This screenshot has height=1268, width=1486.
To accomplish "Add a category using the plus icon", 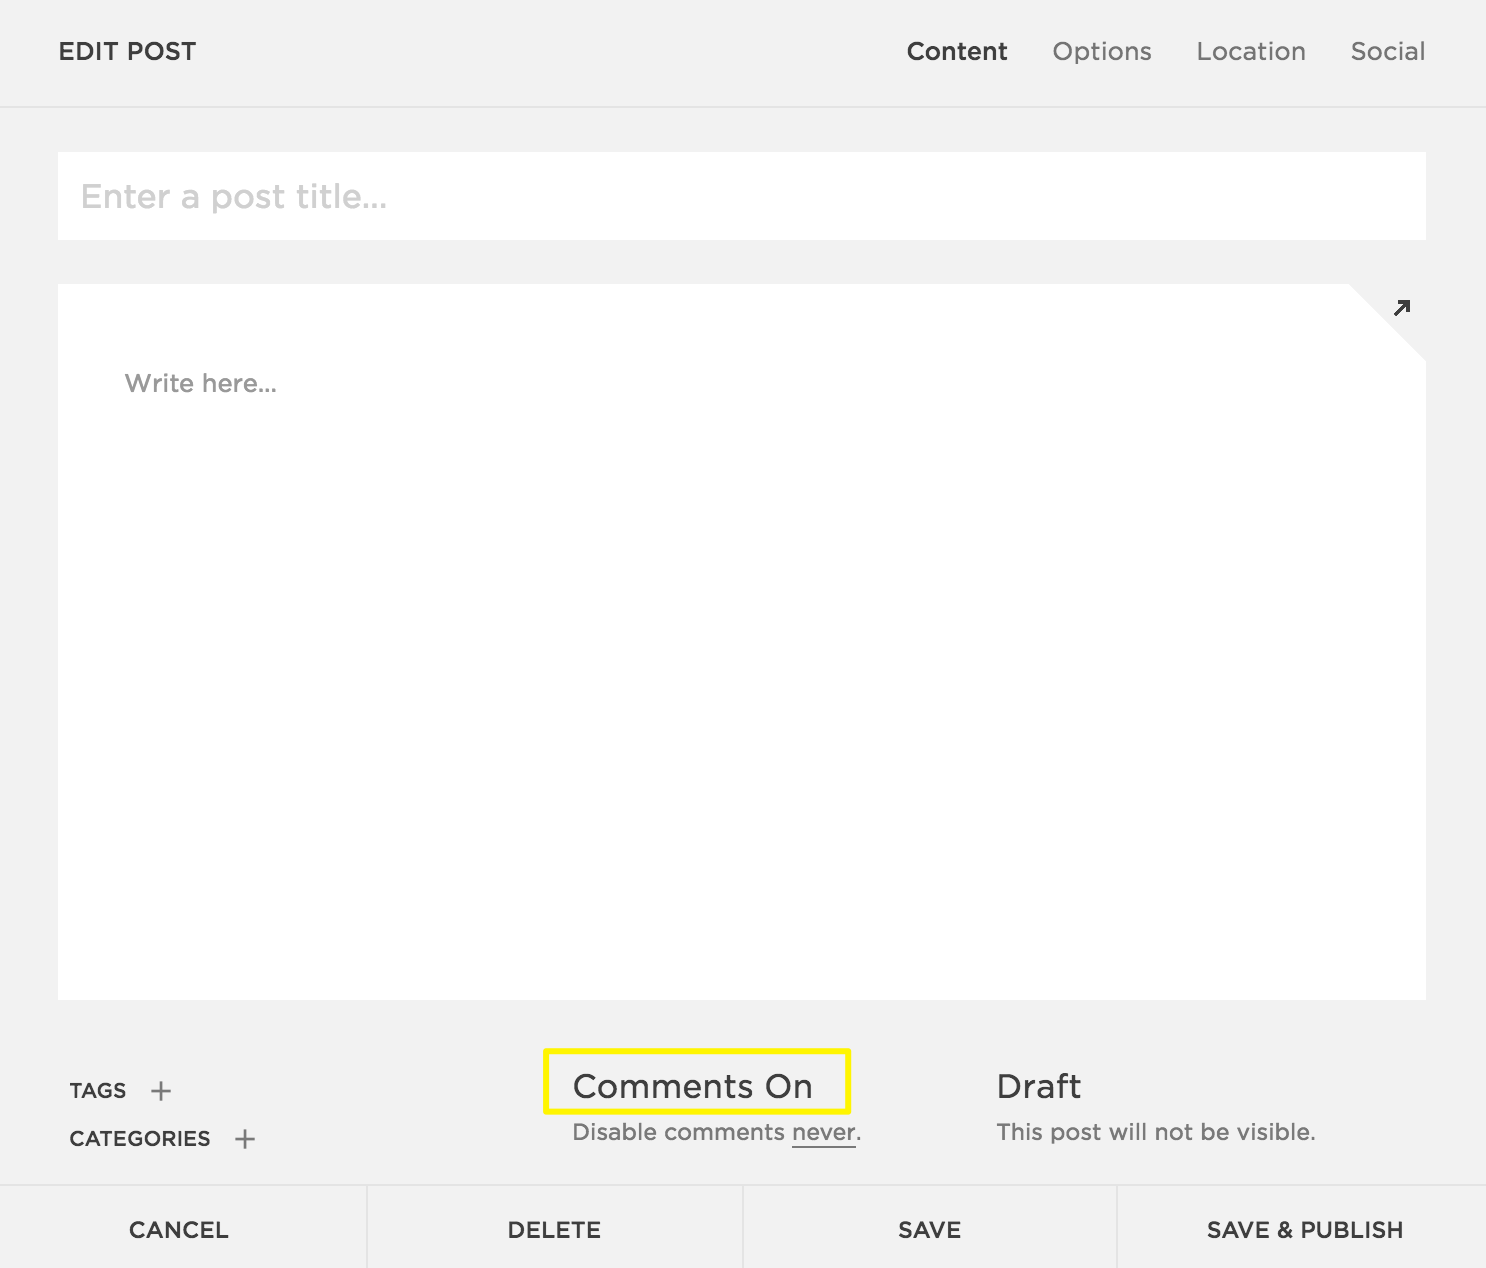I will 245,1139.
